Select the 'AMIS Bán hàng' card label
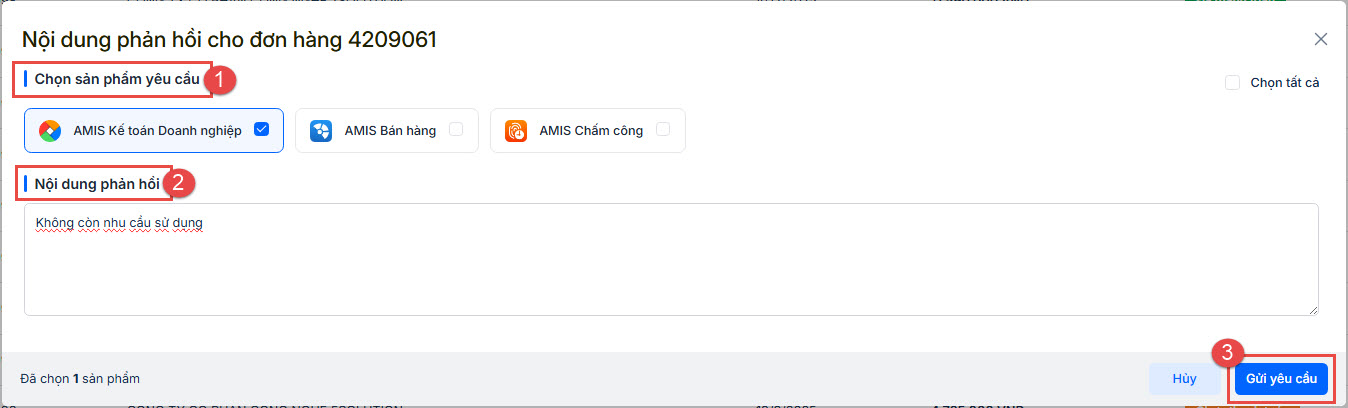Screen dimensions: 1348x408 click(390, 131)
